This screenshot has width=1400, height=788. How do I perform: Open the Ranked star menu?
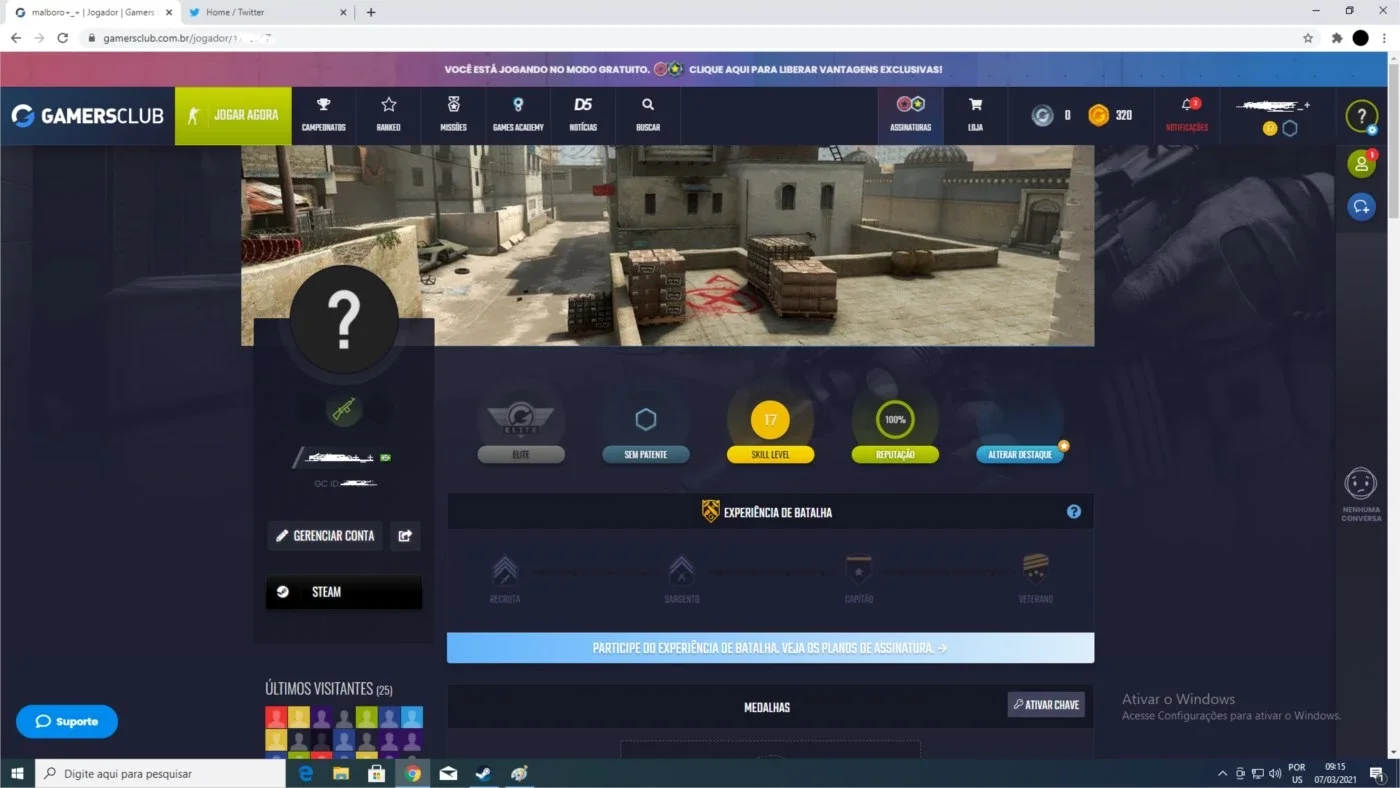(388, 115)
